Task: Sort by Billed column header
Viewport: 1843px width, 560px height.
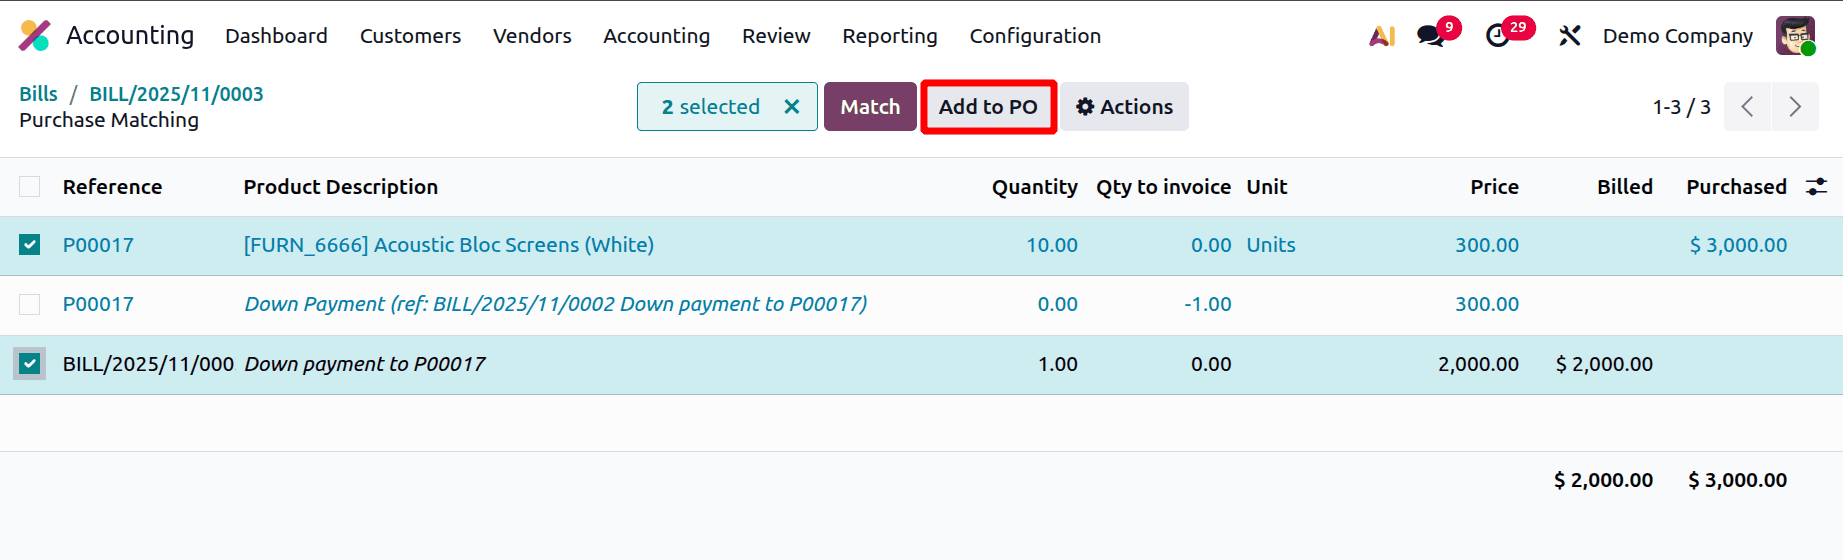Action: click(1624, 187)
